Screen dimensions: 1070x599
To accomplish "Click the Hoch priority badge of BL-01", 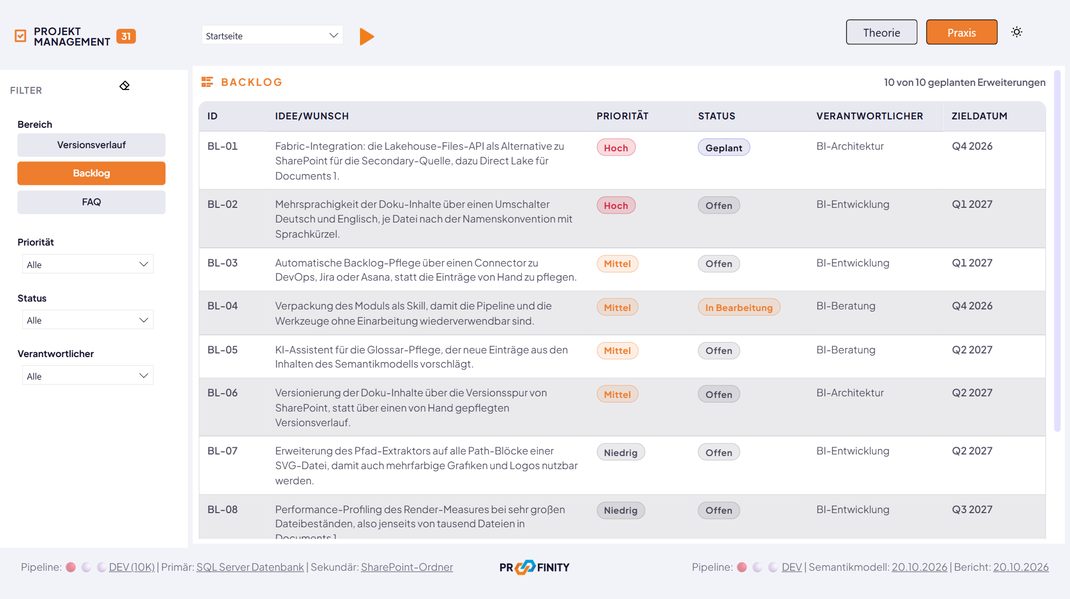I will 616,147.
